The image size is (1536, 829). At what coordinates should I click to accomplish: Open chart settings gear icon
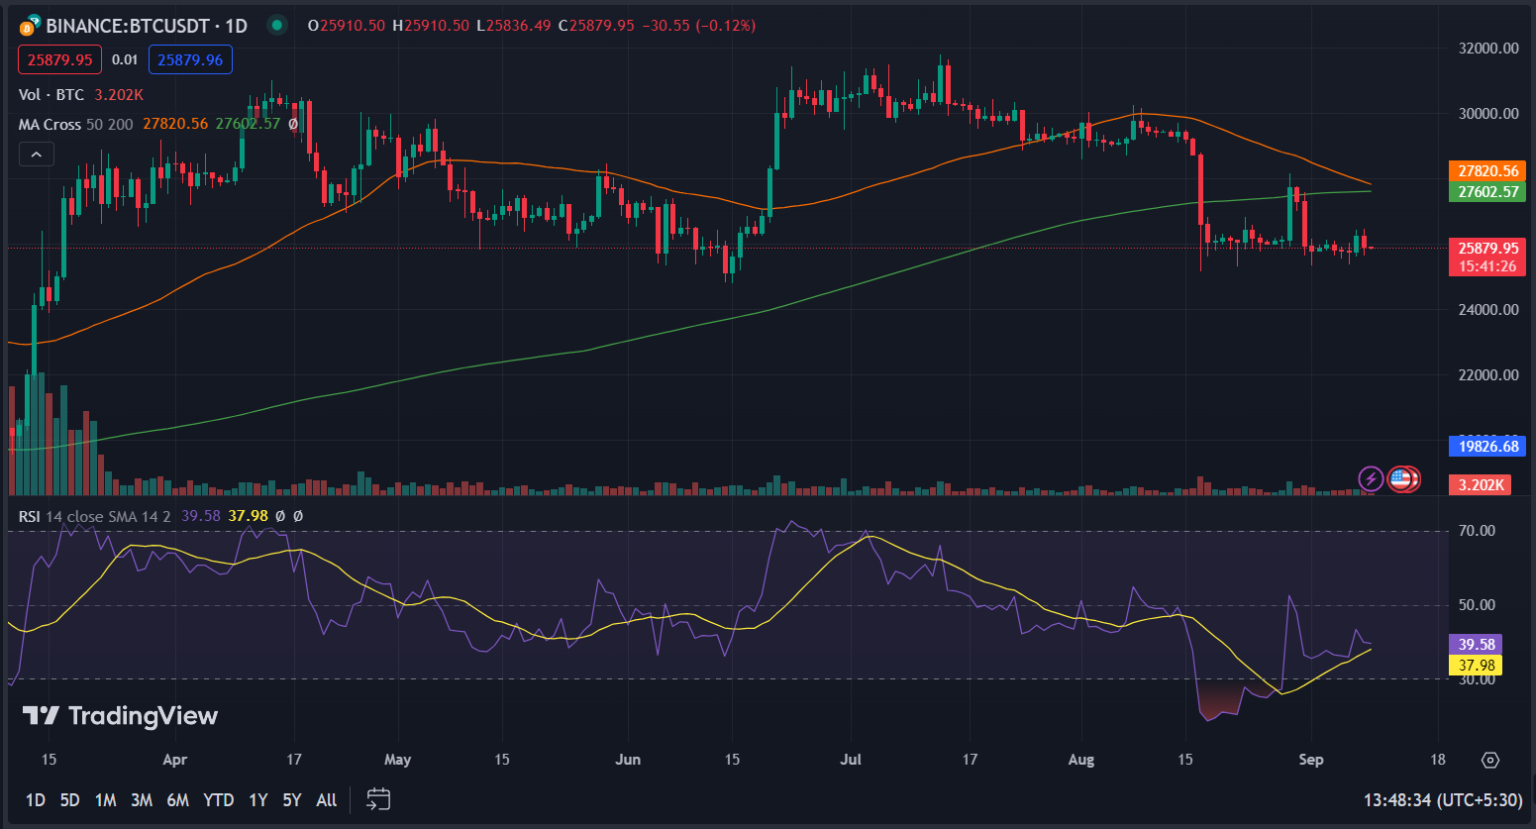click(x=1490, y=760)
